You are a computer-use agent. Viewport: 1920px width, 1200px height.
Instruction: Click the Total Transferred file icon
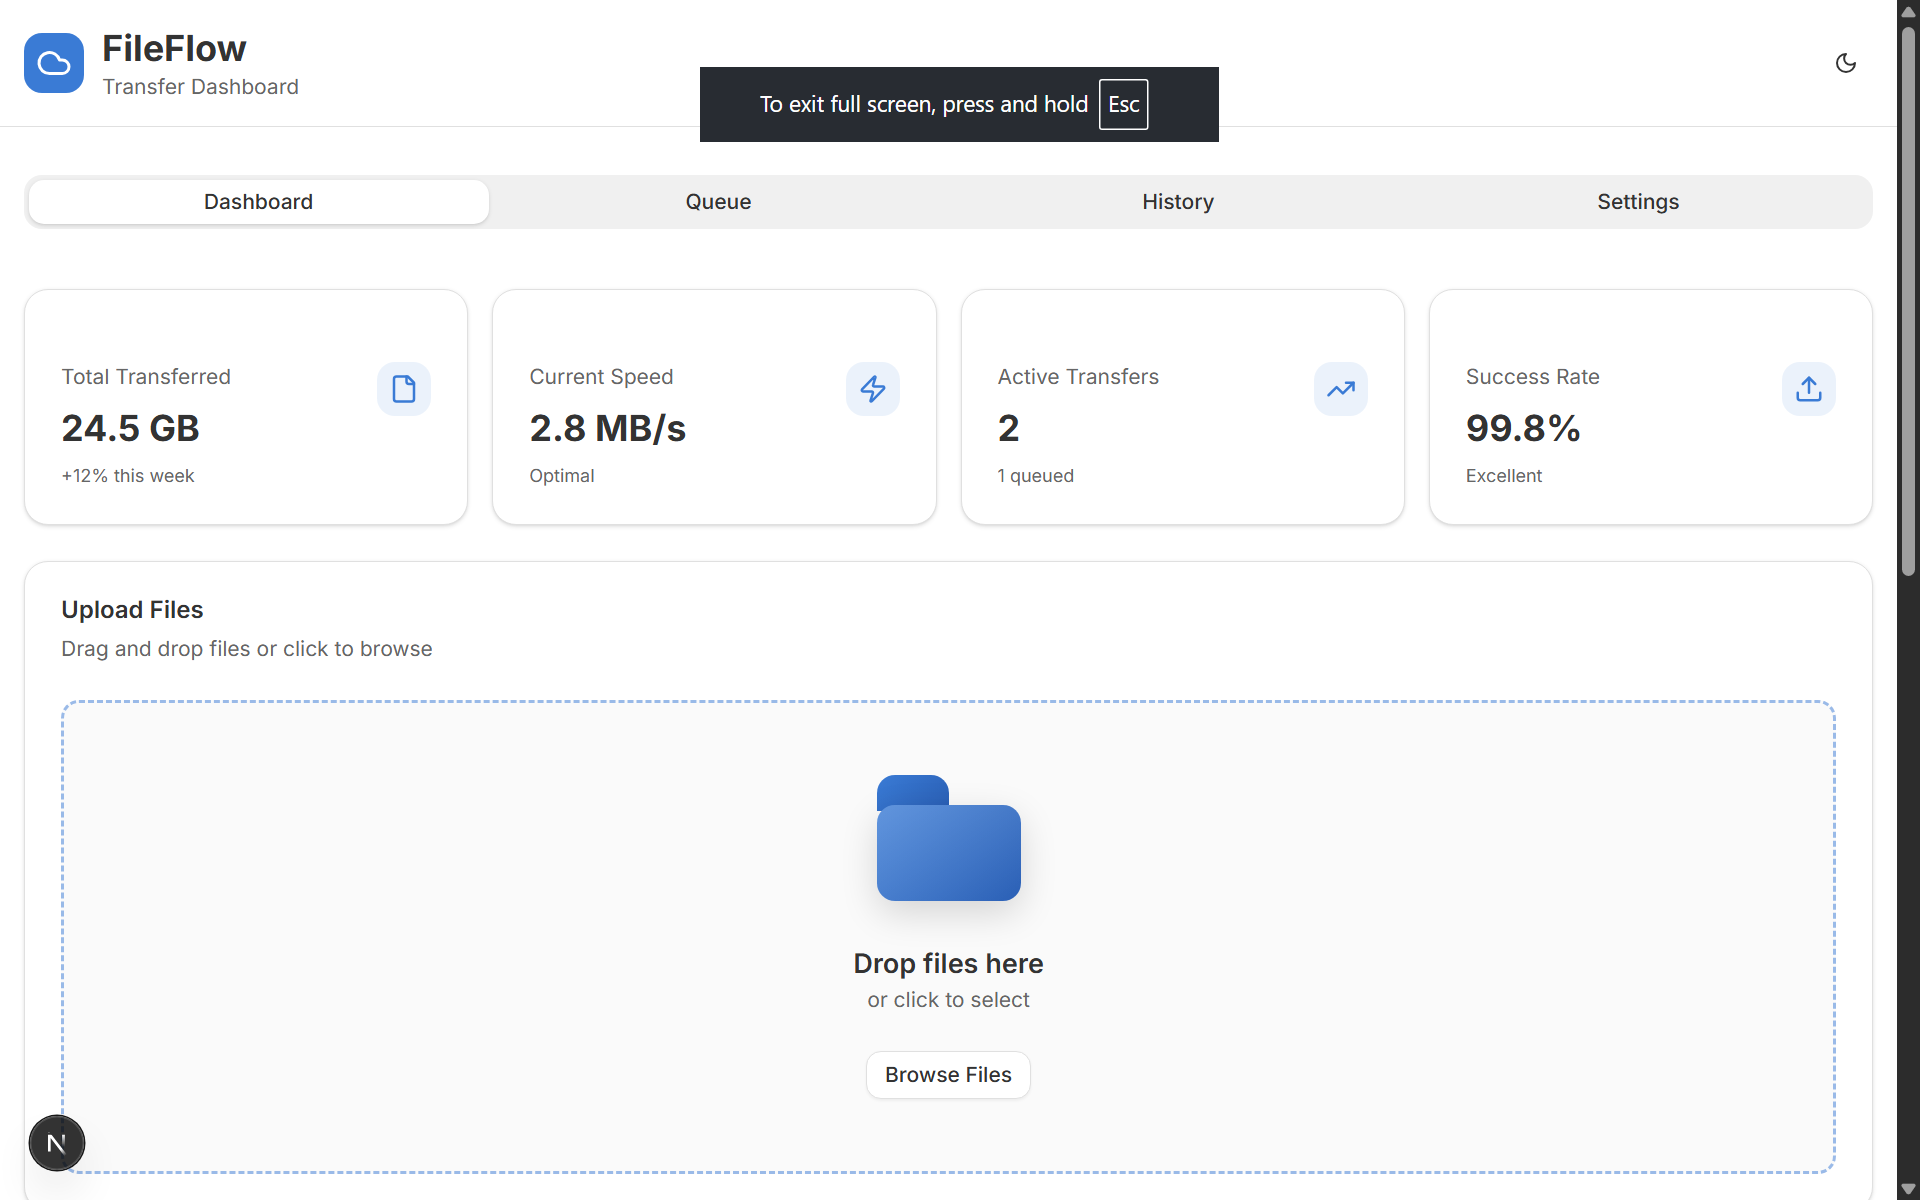click(404, 389)
